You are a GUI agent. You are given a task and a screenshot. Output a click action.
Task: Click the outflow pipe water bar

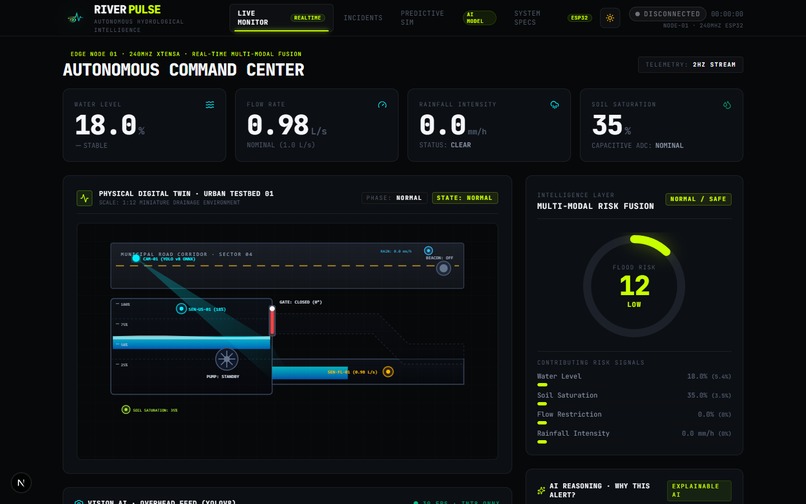tap(310, 372)
